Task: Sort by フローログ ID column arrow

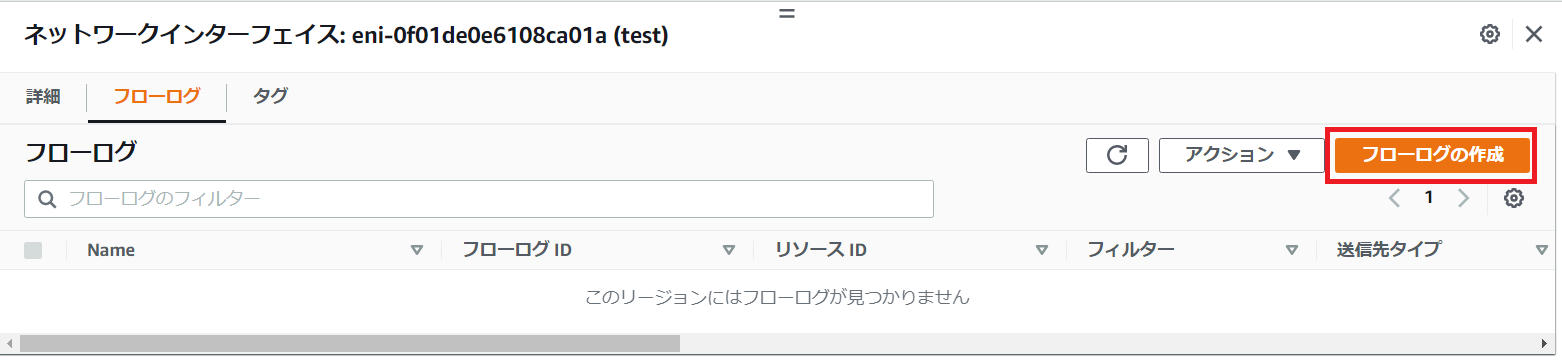Action: coord(729,250)
